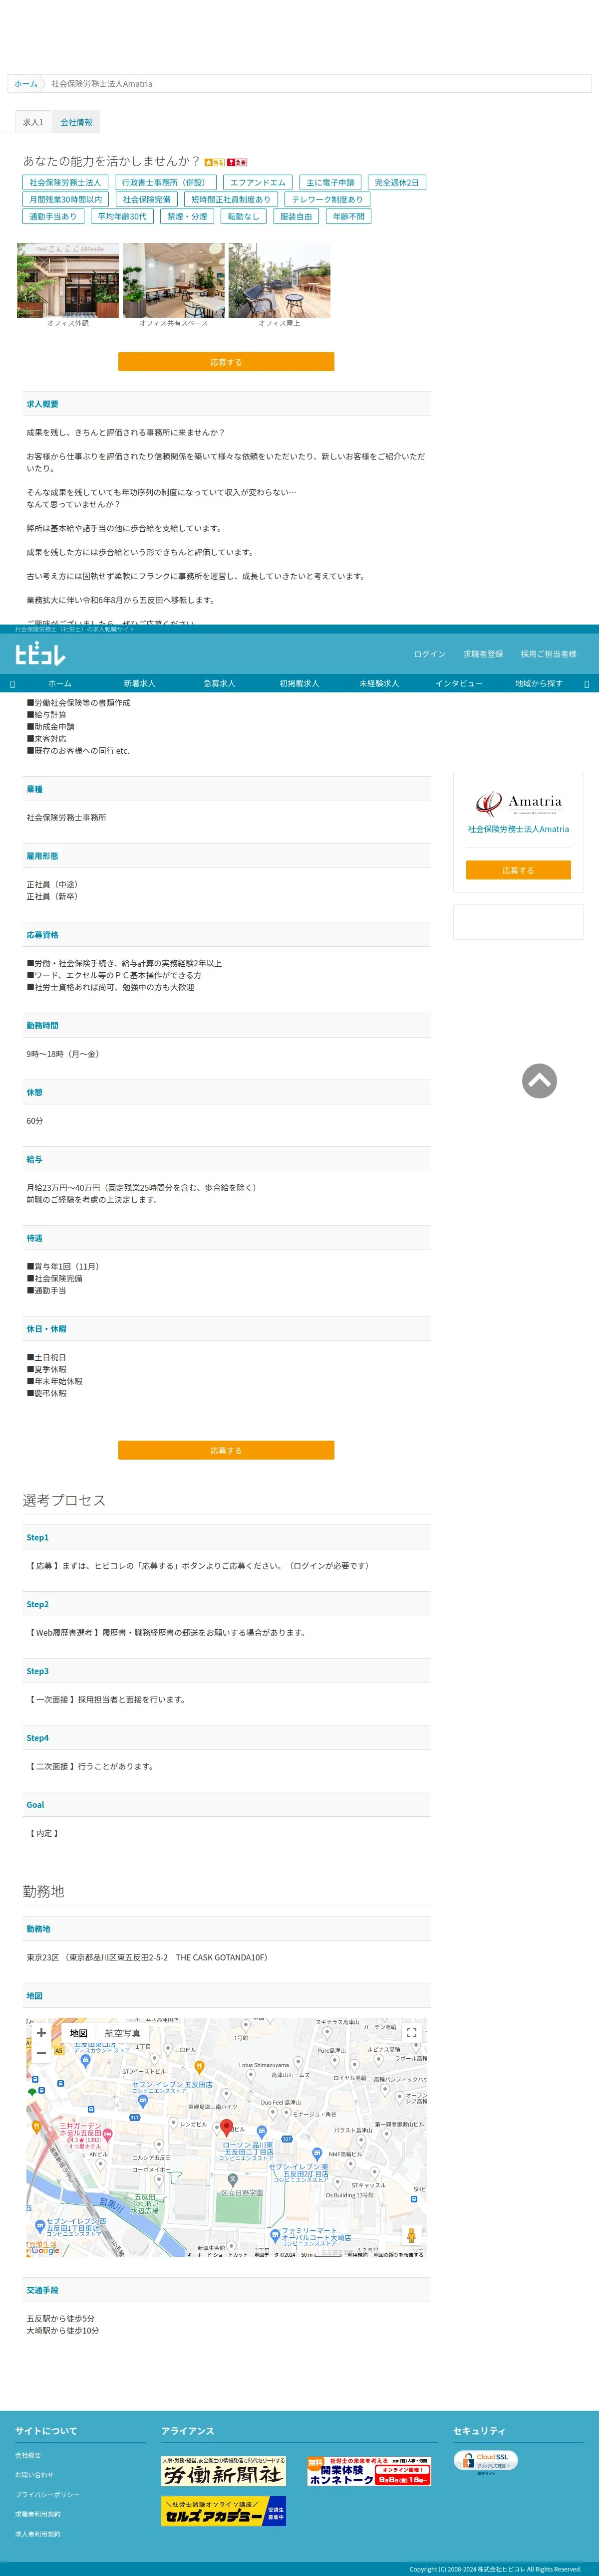This screenshot has height=2576, width=599.
Task: Click the 通勤手当あり tag
Action: [53, 216]
